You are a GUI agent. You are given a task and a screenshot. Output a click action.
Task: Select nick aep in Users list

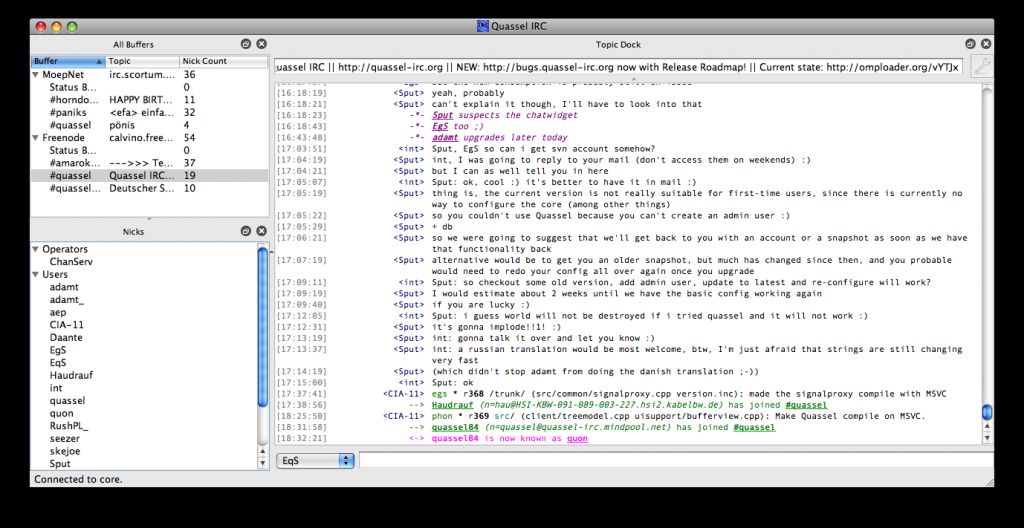(x=57, y=312)
